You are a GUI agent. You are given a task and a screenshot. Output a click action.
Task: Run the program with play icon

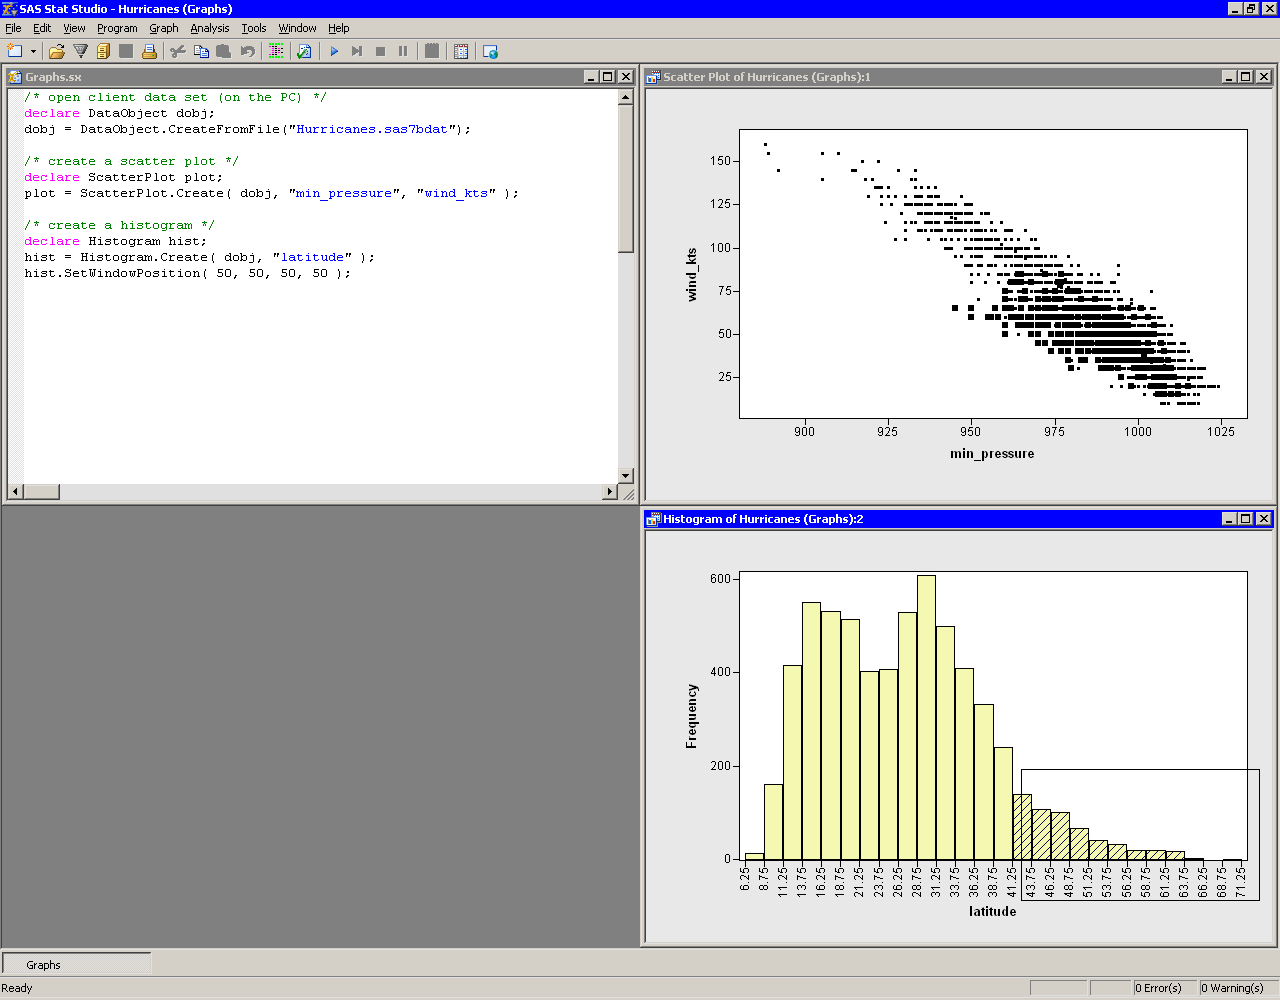334,51
